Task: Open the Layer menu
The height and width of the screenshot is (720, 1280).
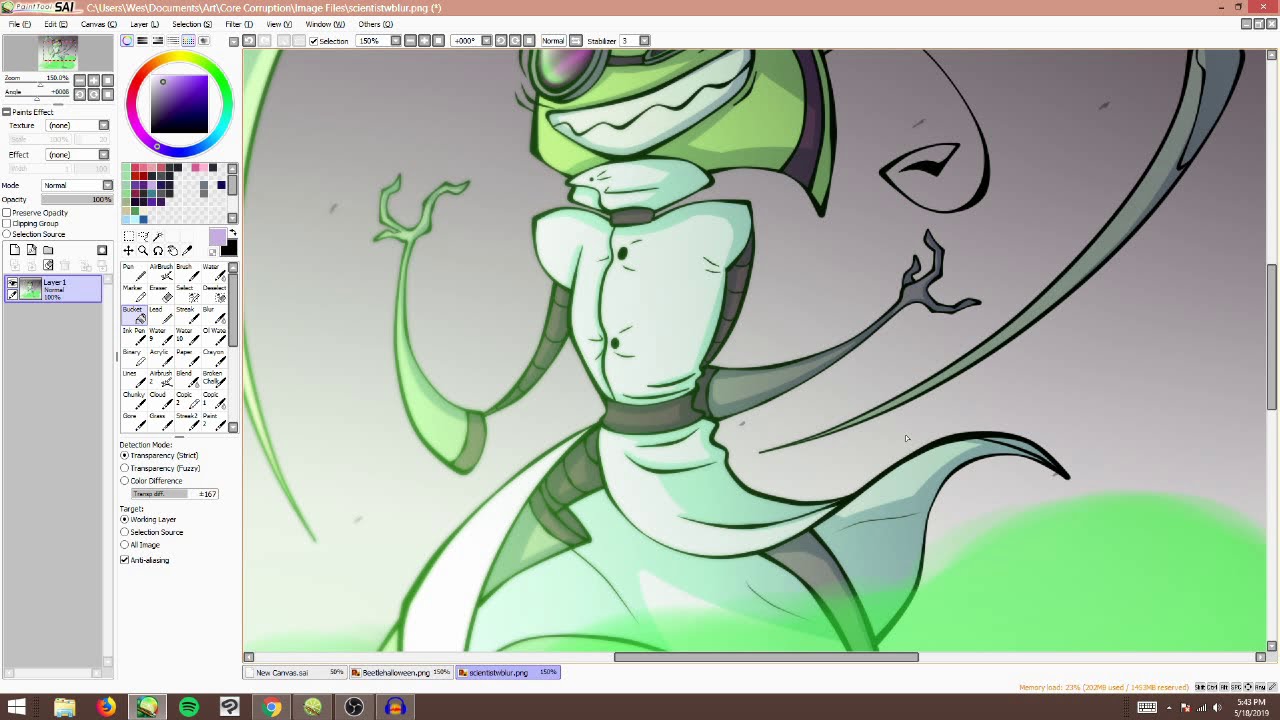Action: [x=144, y=24]
